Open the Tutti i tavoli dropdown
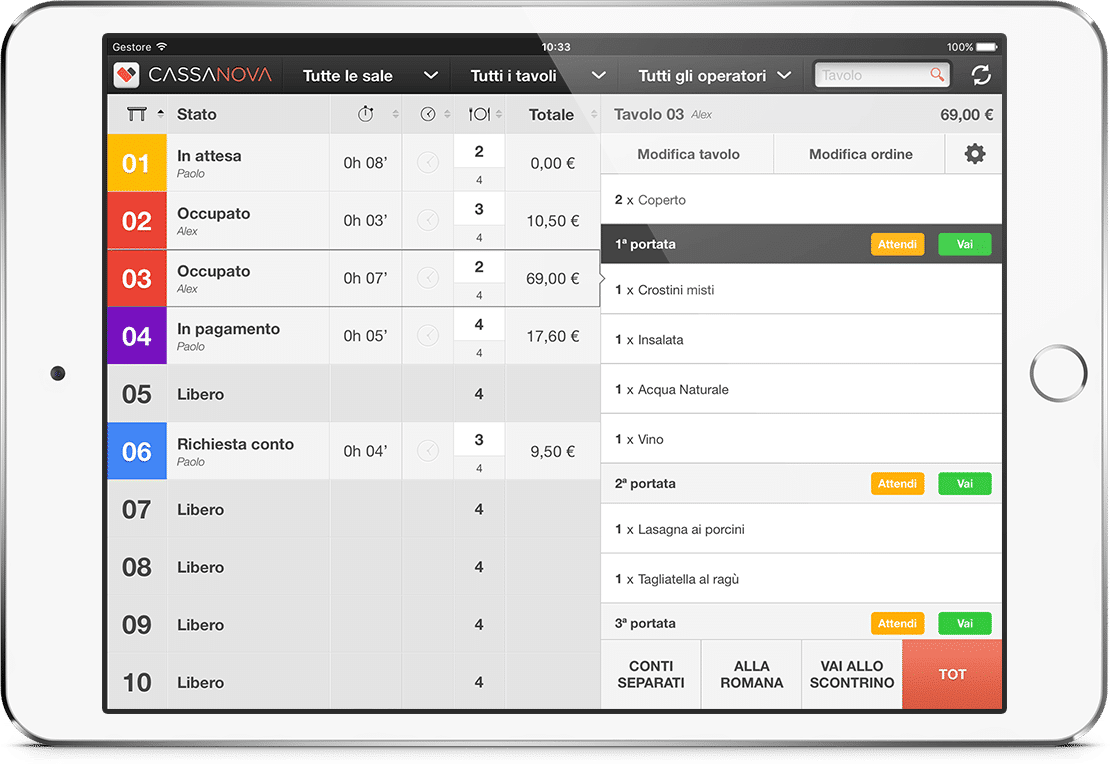The image size is (1110, 764). pyautogui.click(x=538, y=76)
